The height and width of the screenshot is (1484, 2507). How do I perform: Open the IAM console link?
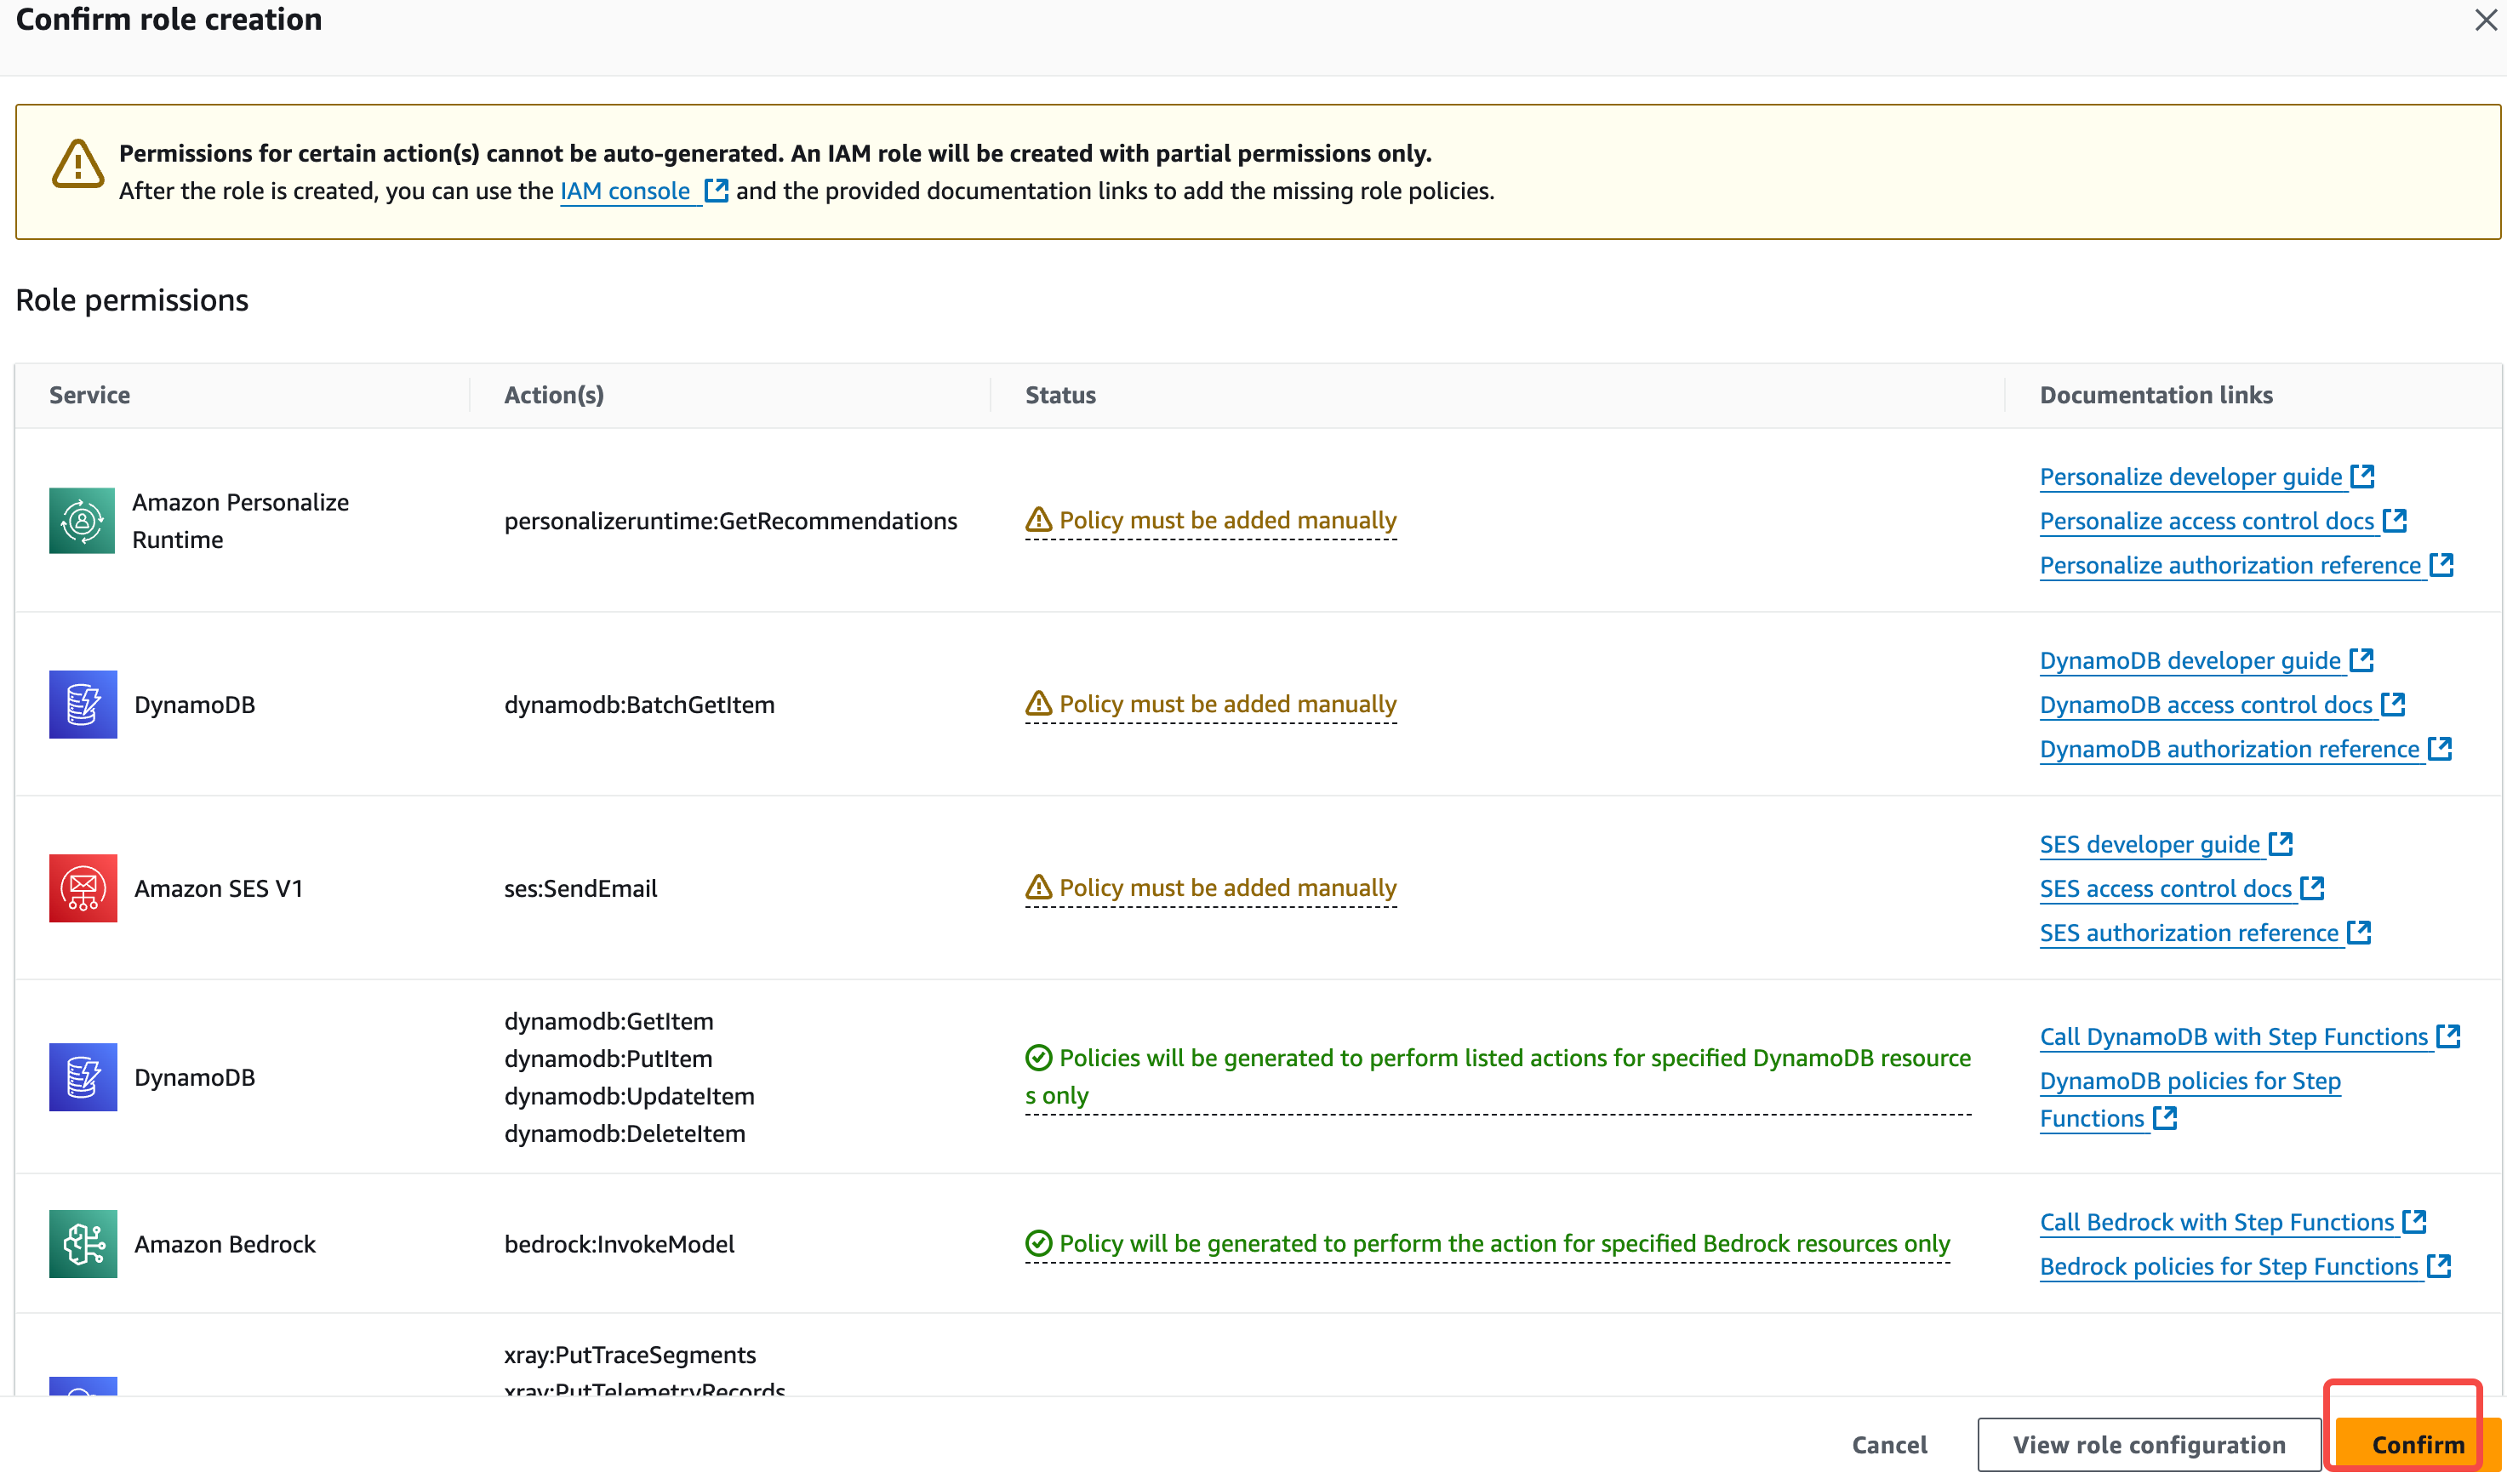coord(625,191)
